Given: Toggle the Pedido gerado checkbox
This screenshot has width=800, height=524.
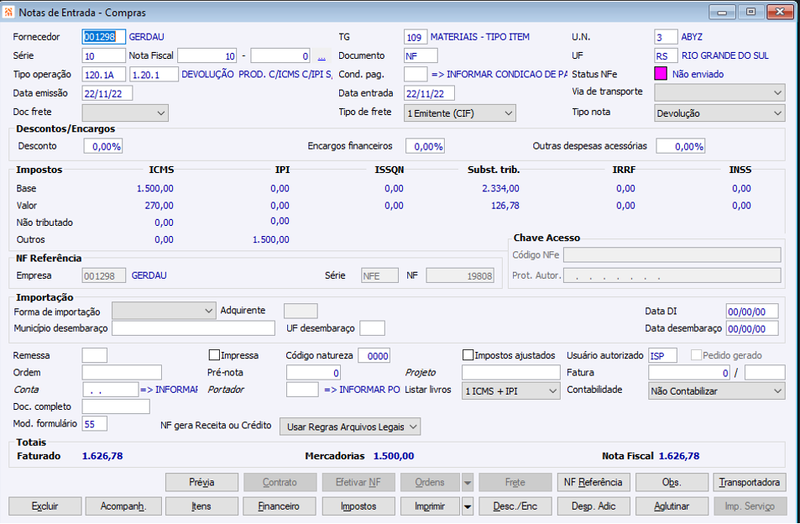Looking at the screenshot, I should (x=696, y=355).
